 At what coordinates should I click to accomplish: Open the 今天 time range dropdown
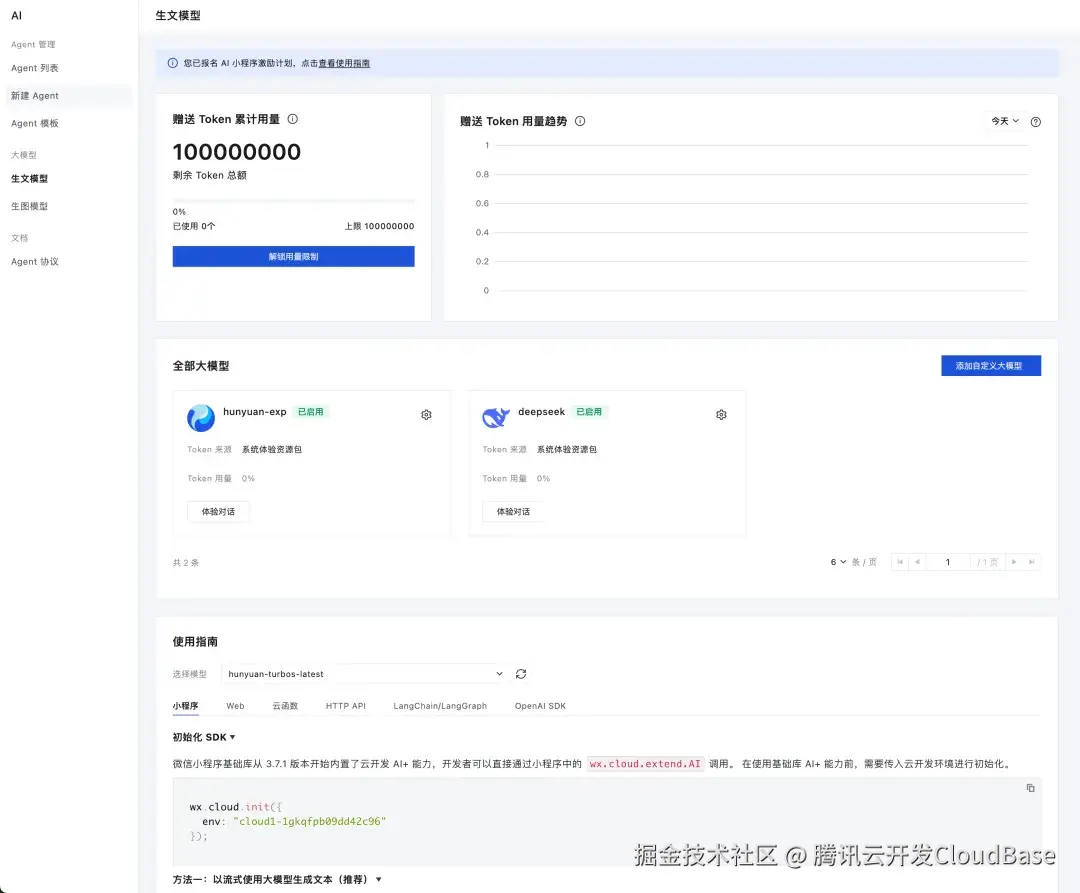[1003, 120]
